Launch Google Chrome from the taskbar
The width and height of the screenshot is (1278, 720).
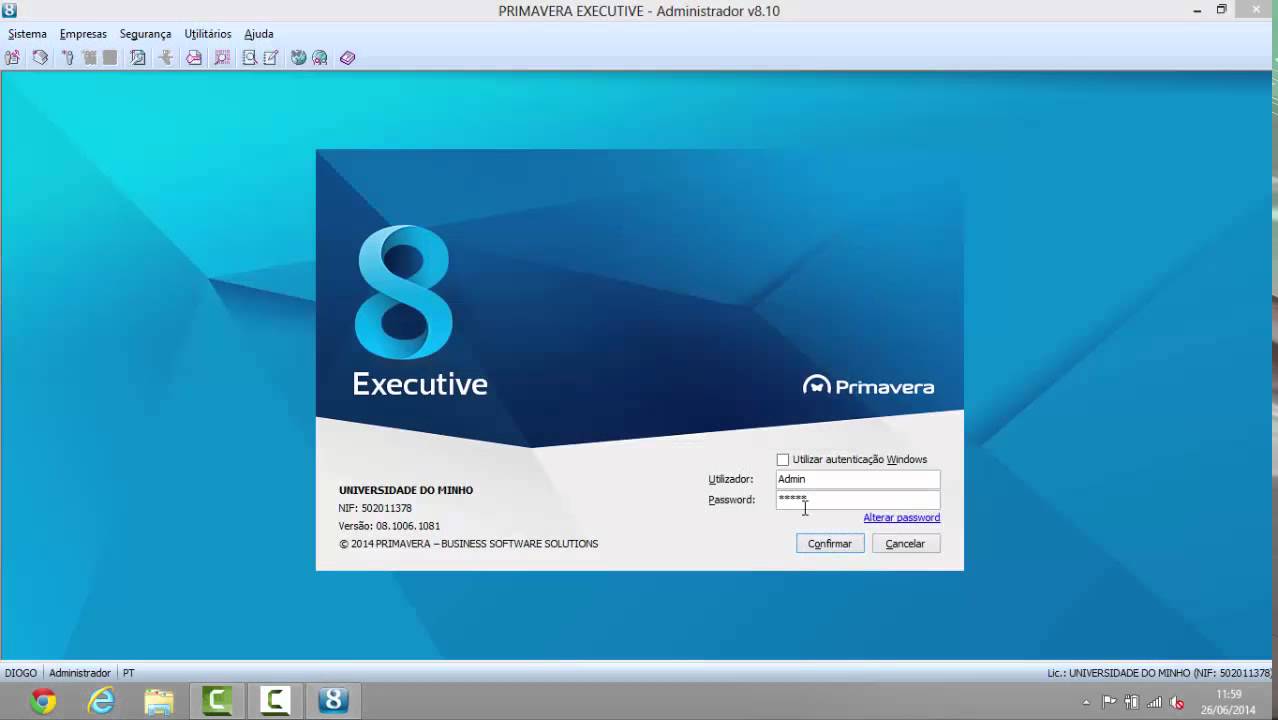43,701
